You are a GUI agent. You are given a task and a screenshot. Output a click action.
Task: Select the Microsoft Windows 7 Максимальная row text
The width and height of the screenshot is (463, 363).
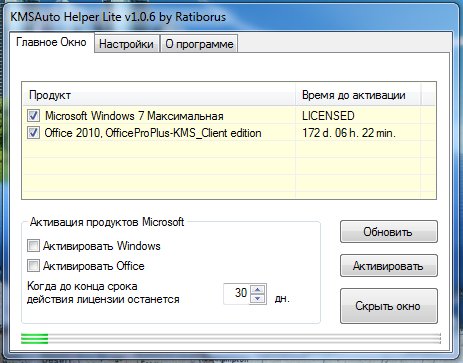coord(134,116)
